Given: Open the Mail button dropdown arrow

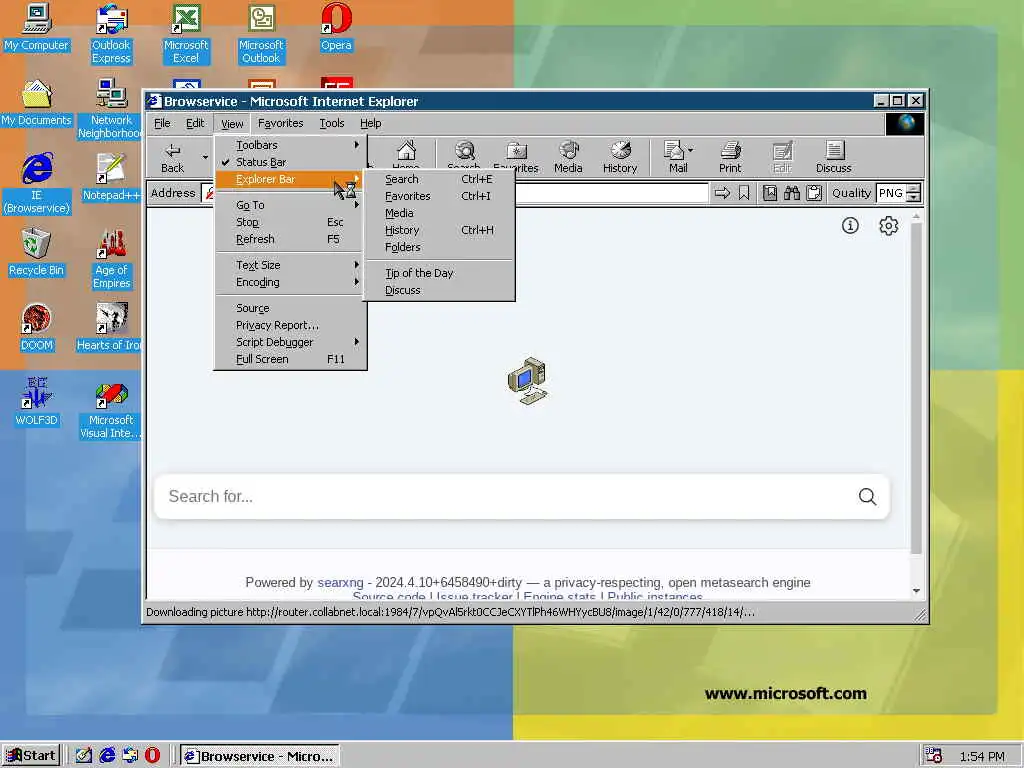Looking at the screenshot, I should point(690,150).
